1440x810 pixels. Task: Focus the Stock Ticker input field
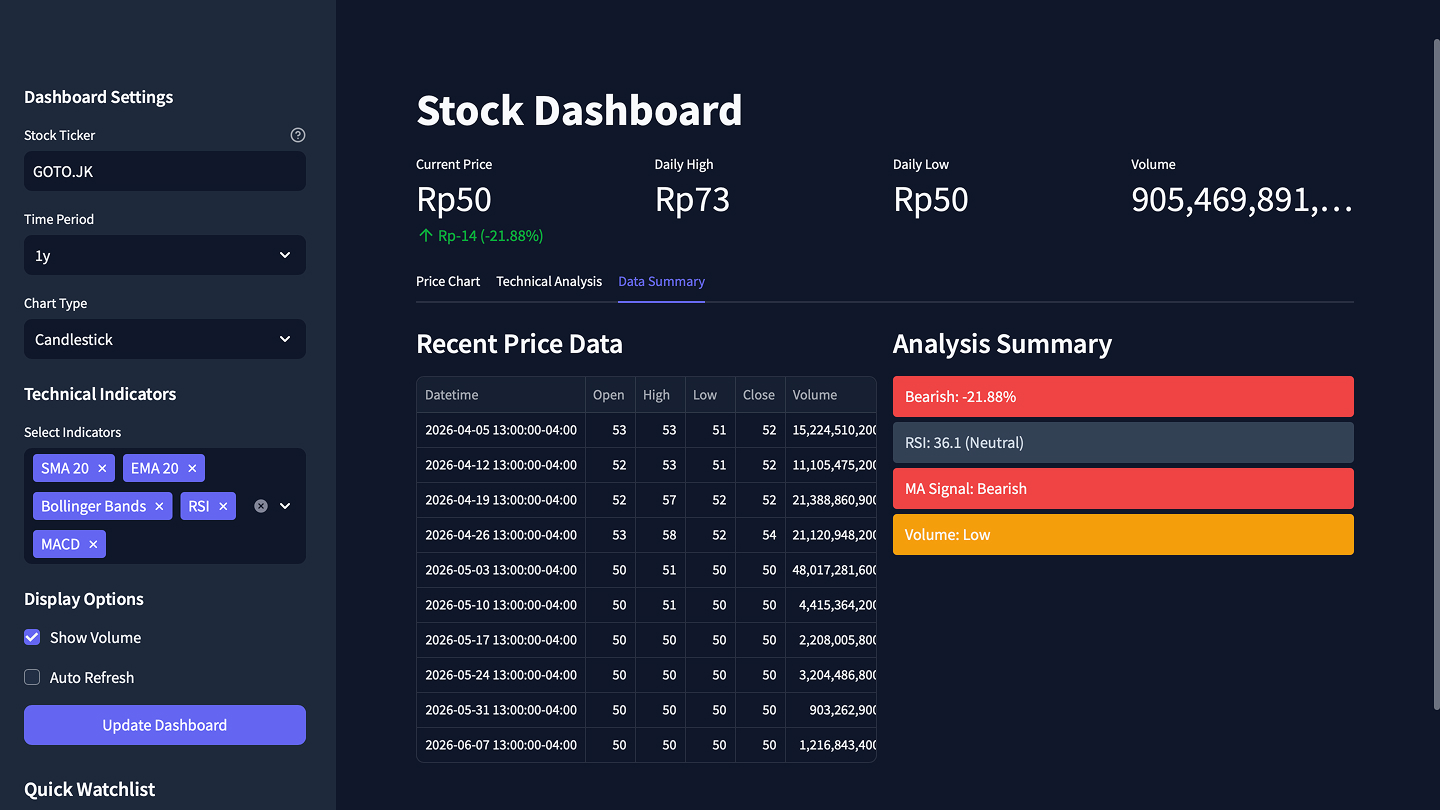coord(165,171)
